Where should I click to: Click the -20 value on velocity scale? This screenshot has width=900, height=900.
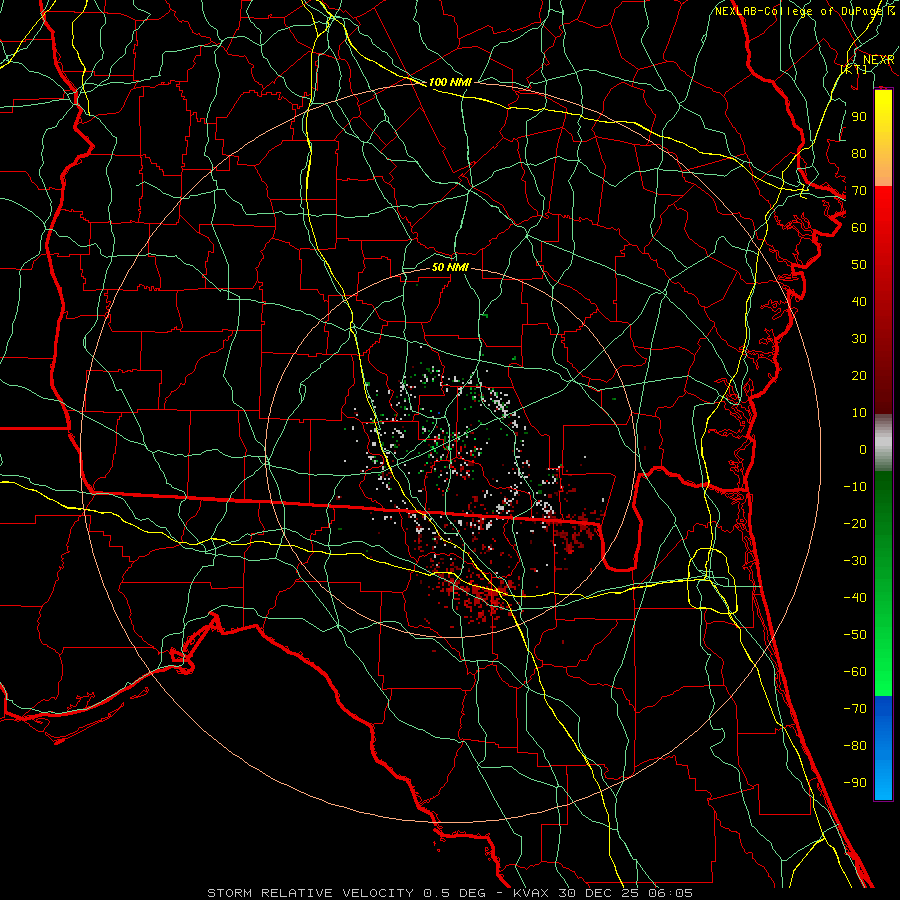(855, 523)
